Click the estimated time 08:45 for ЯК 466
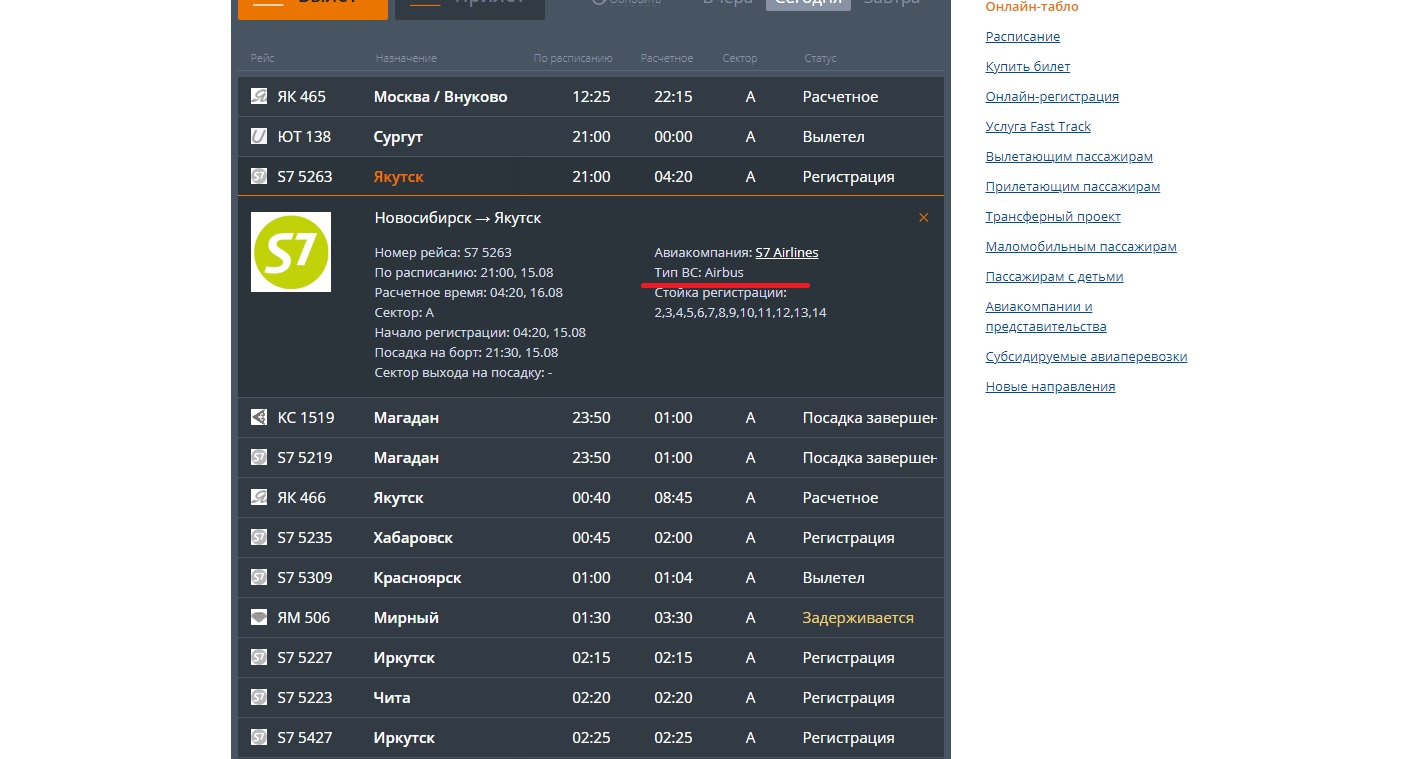The height and width of the screenshot is (759, 1418). (673, 498)
